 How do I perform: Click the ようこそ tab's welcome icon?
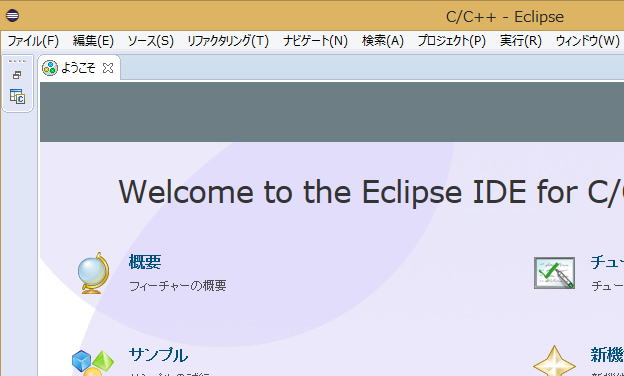pos(50,68)
